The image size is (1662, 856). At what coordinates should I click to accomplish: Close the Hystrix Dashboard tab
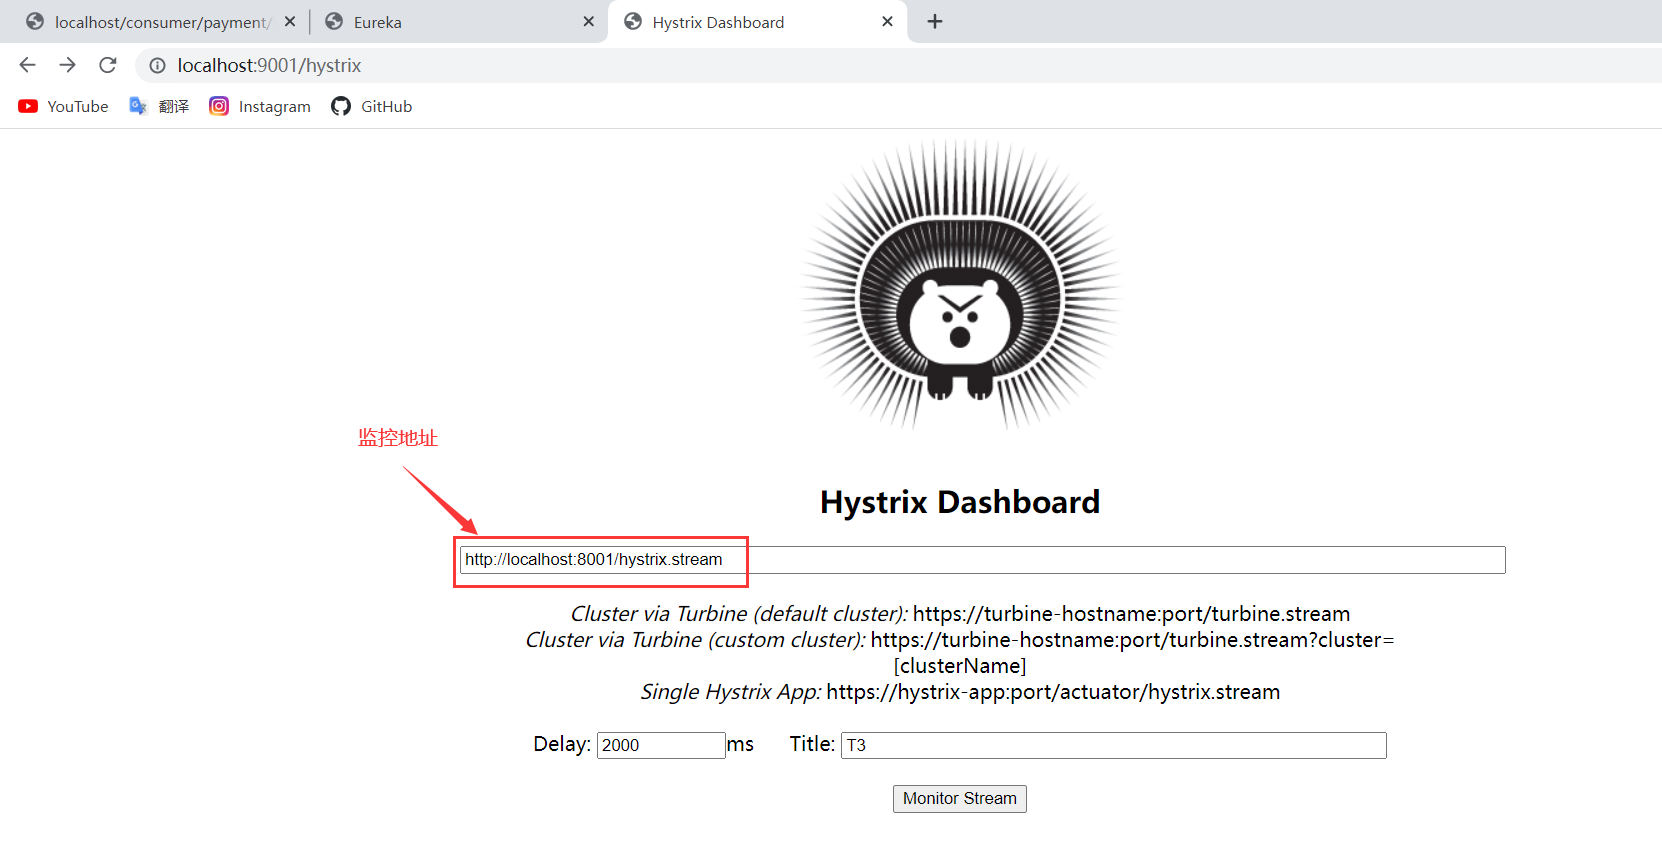coord(887,21)
